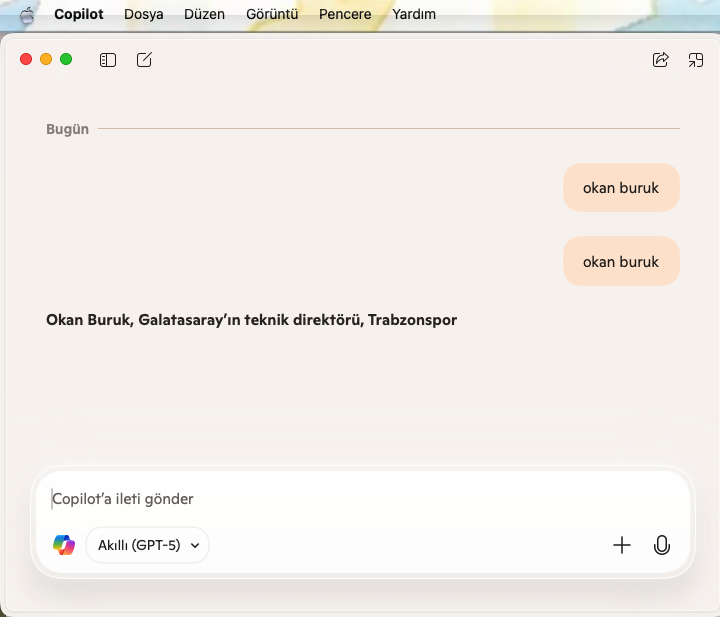The image size is (720, 617).
Task: Focus the Copilot'a ileti gönder field
Action: pyautogui.click(x=363, y=499)
